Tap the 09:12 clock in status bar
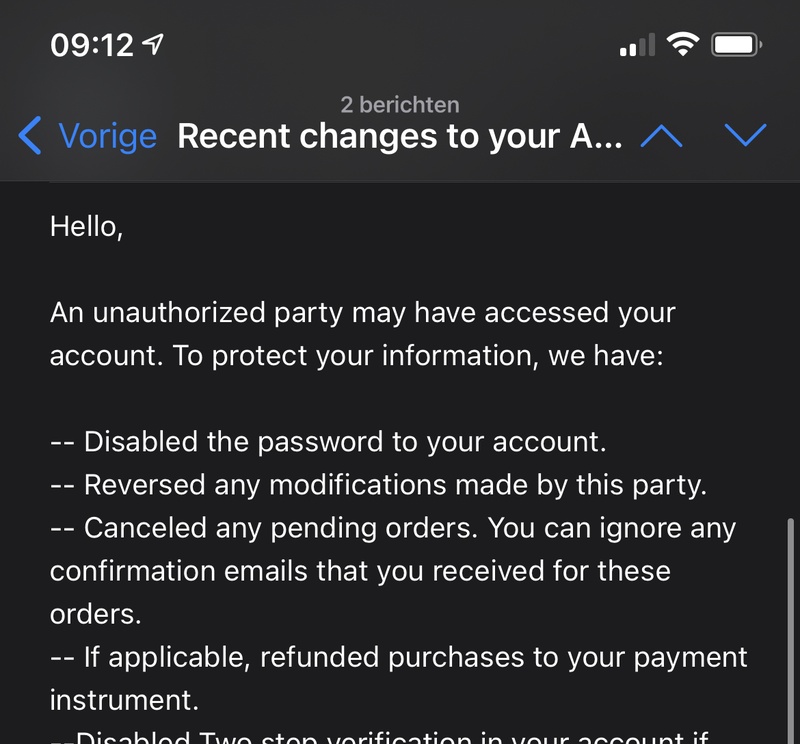Screen dimensions: 800x744 [x=92, y=45]
